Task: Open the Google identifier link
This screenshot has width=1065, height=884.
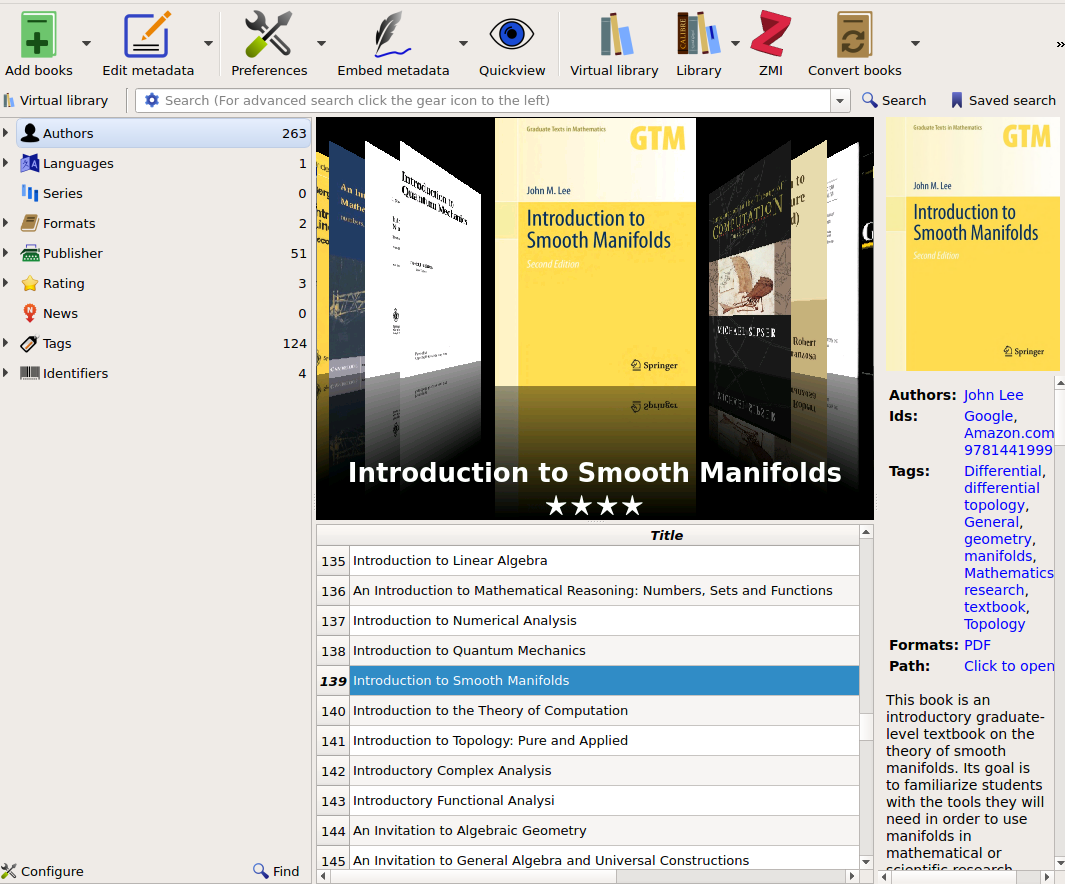Action: tap(988, 416)
